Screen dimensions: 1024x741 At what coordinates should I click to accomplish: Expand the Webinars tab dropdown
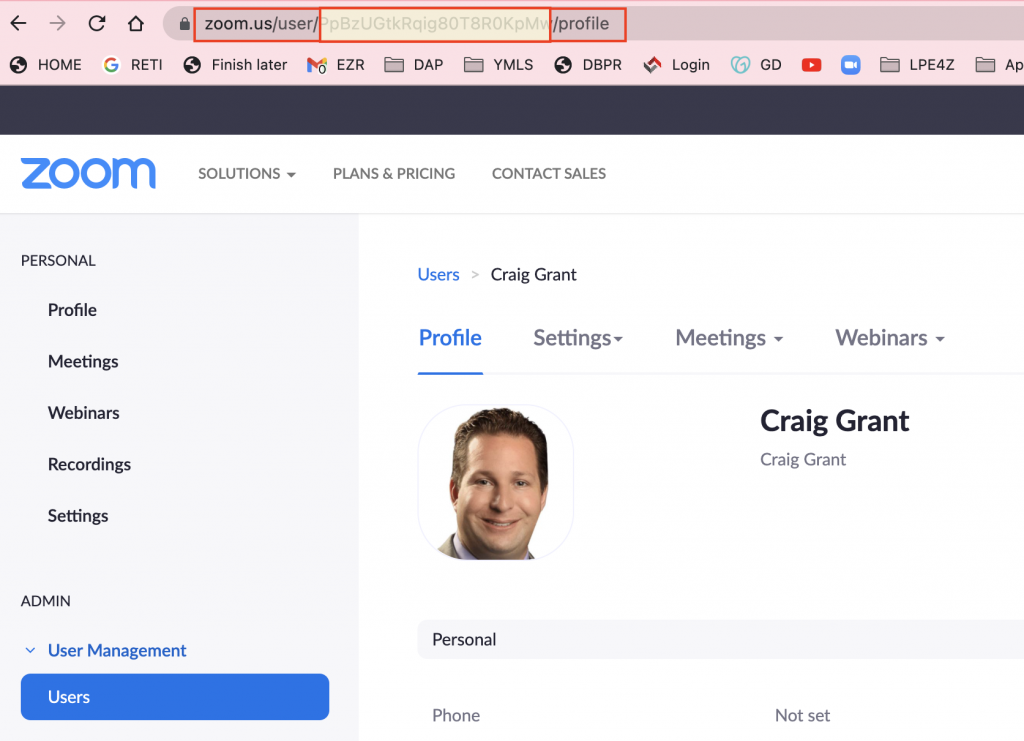click(x=890, y=338)
